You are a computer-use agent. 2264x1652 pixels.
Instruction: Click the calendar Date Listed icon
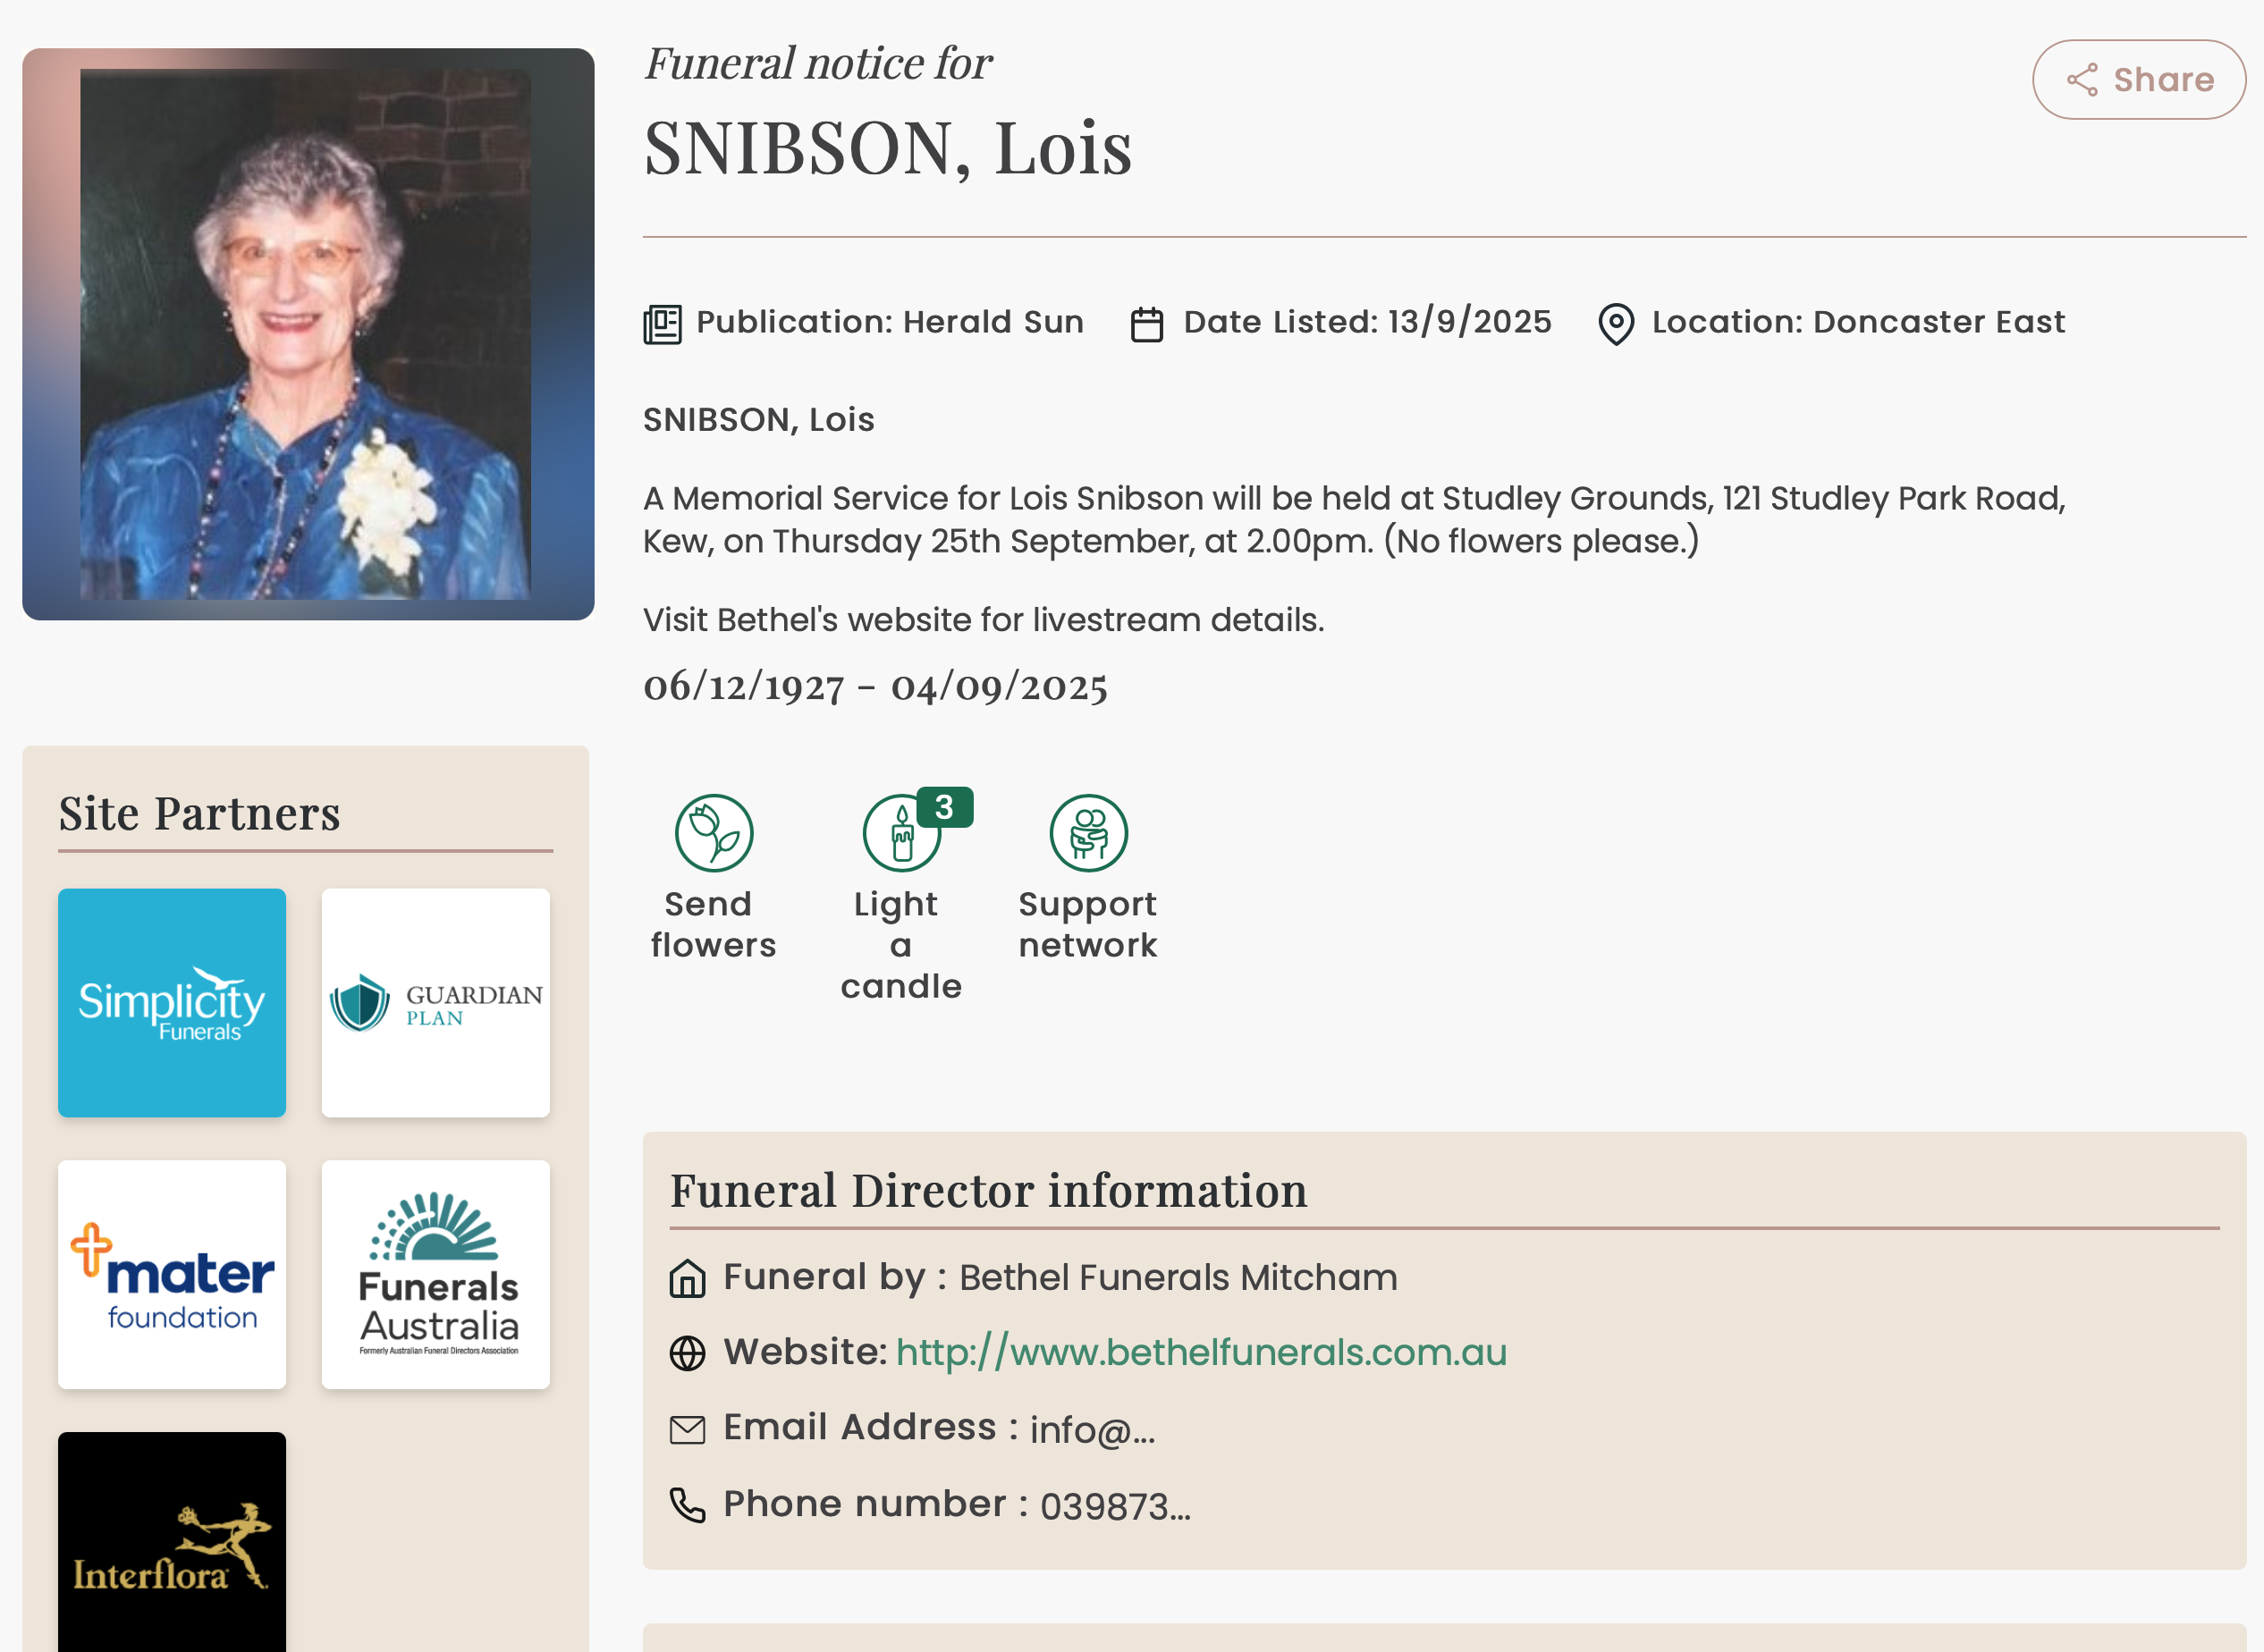click(x=1146, y=324)
